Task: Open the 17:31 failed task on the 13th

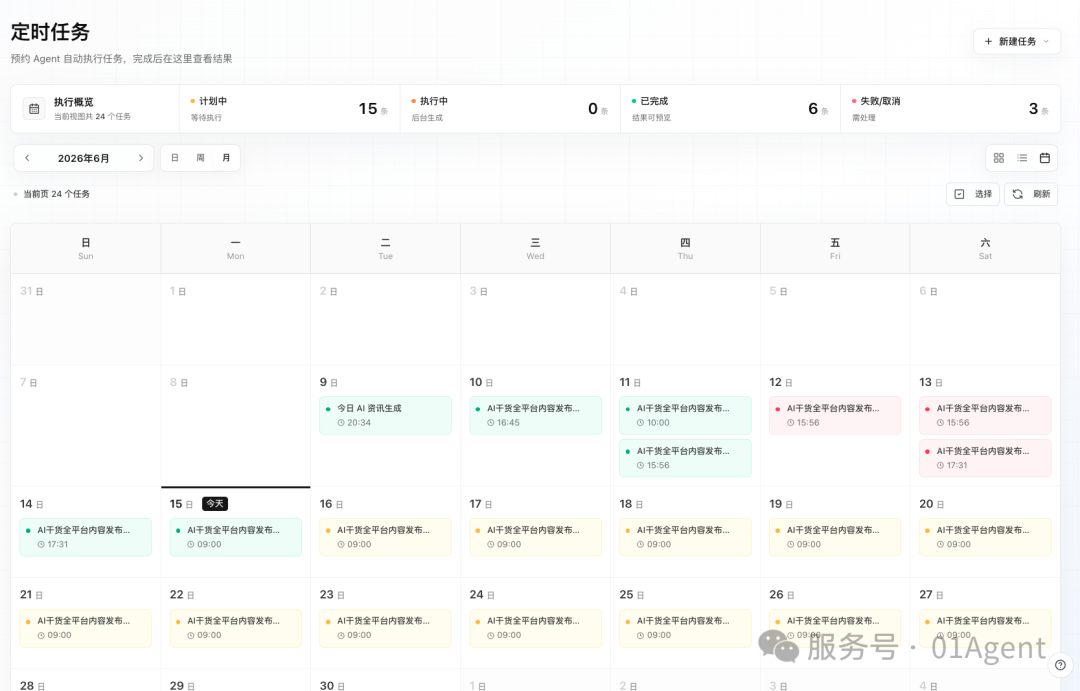Action: click(985, 458)
